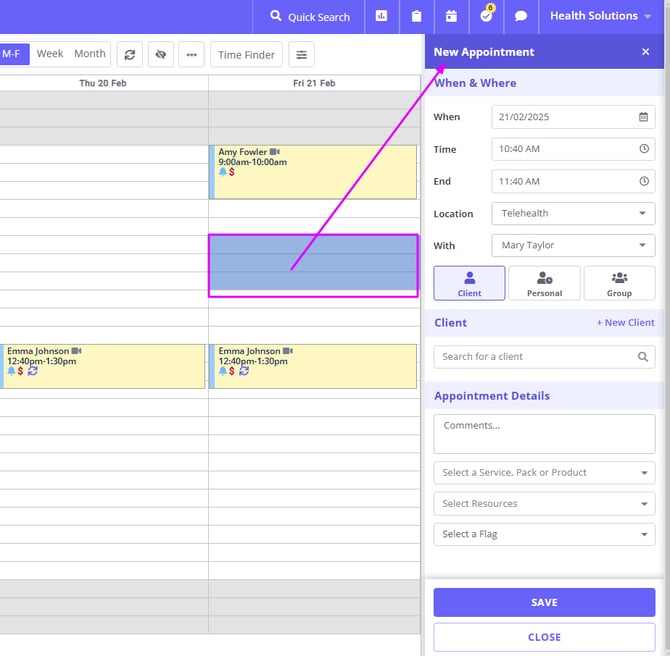The image size is (670, 656).
Task: Switch to the Week view tab
Action: (x=50, y=54)
